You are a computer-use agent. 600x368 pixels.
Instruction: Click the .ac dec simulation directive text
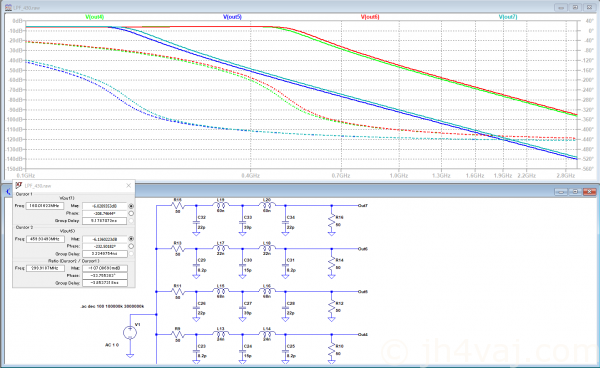point(112,306)
